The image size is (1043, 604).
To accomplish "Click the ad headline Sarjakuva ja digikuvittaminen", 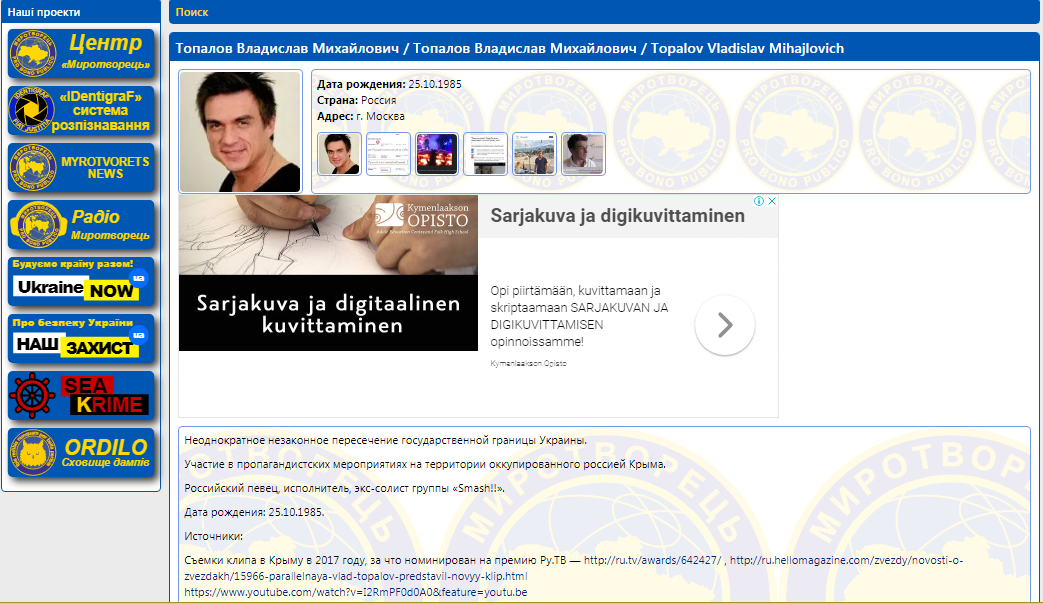I will pyautogui.click(x=617, y=216).
